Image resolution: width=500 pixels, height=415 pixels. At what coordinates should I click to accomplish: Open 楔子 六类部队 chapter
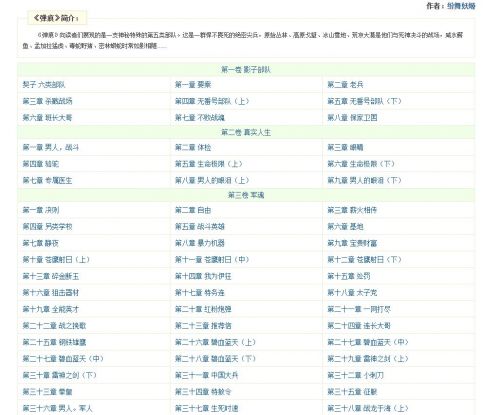(x=44, y=85)
